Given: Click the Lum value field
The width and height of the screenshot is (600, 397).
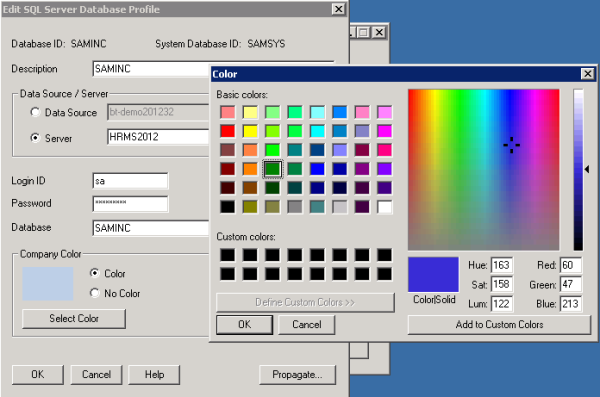Looking at the screenshot, I should pyautogui.click(x=502, y=304).
